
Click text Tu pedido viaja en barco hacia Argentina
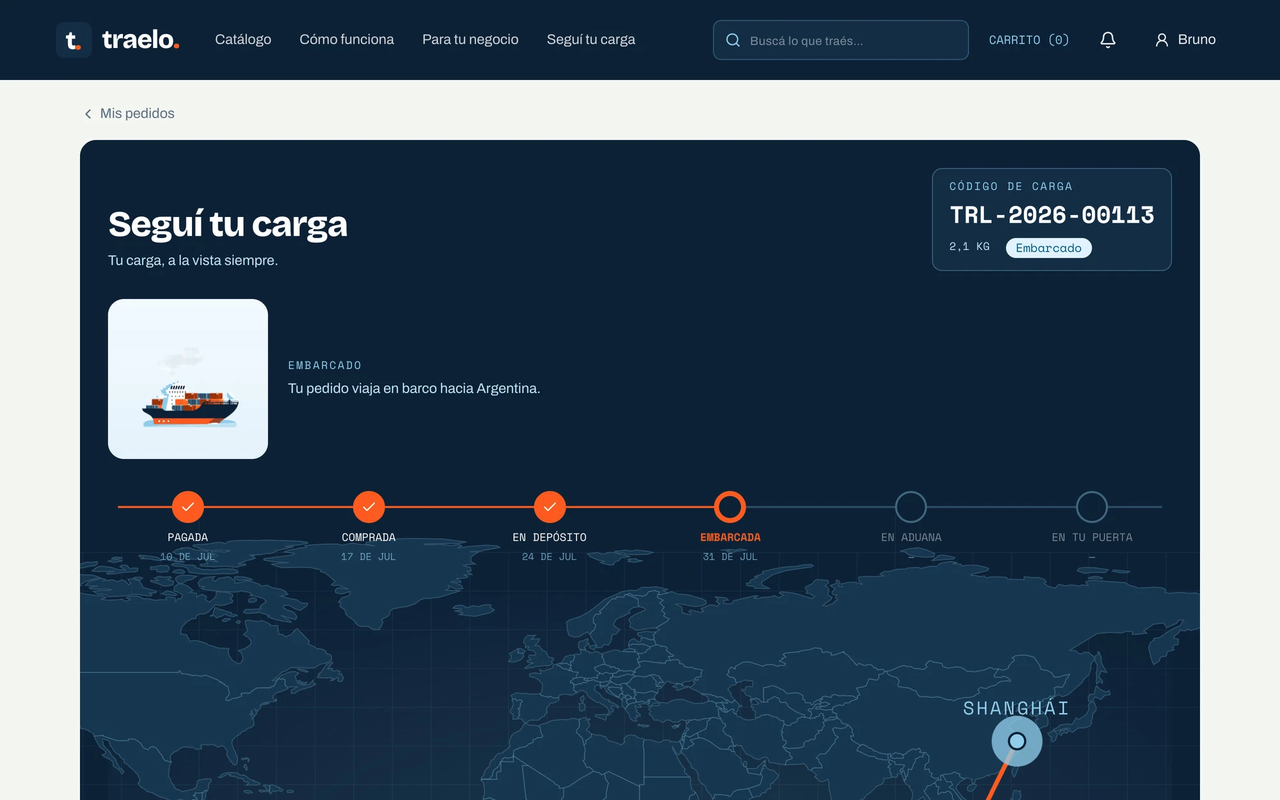[414, 388]
